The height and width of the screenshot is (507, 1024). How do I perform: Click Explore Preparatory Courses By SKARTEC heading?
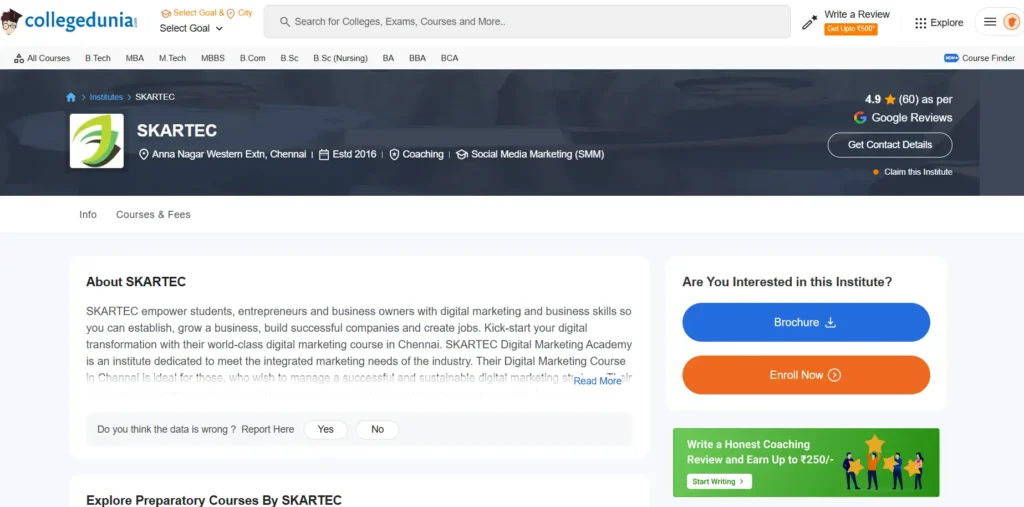[214, 500]
